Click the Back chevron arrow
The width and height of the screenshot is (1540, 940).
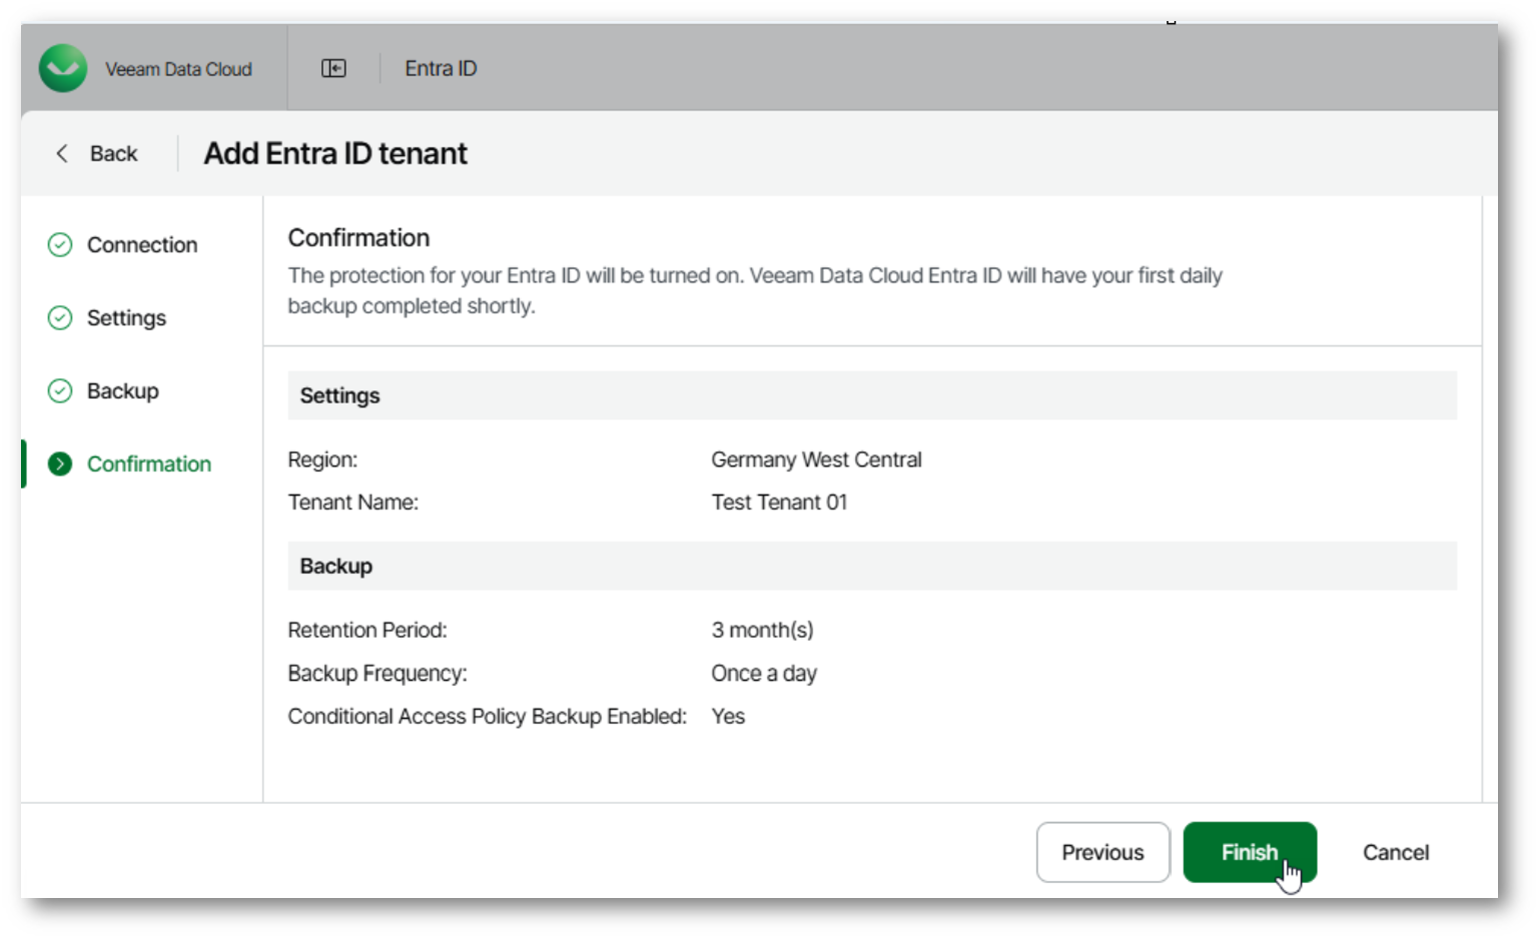(x=62, y=153)
